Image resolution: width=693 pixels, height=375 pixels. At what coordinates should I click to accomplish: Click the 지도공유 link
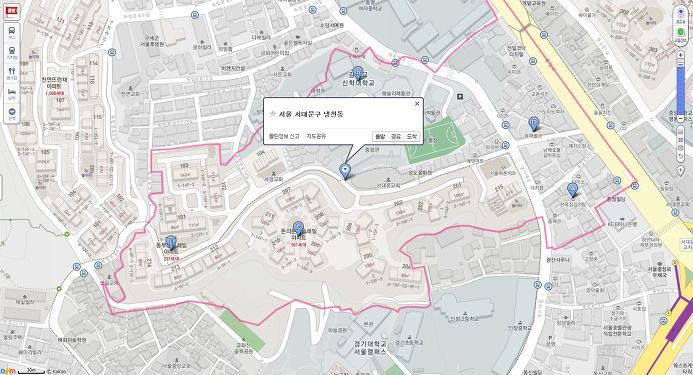point(316,136)
